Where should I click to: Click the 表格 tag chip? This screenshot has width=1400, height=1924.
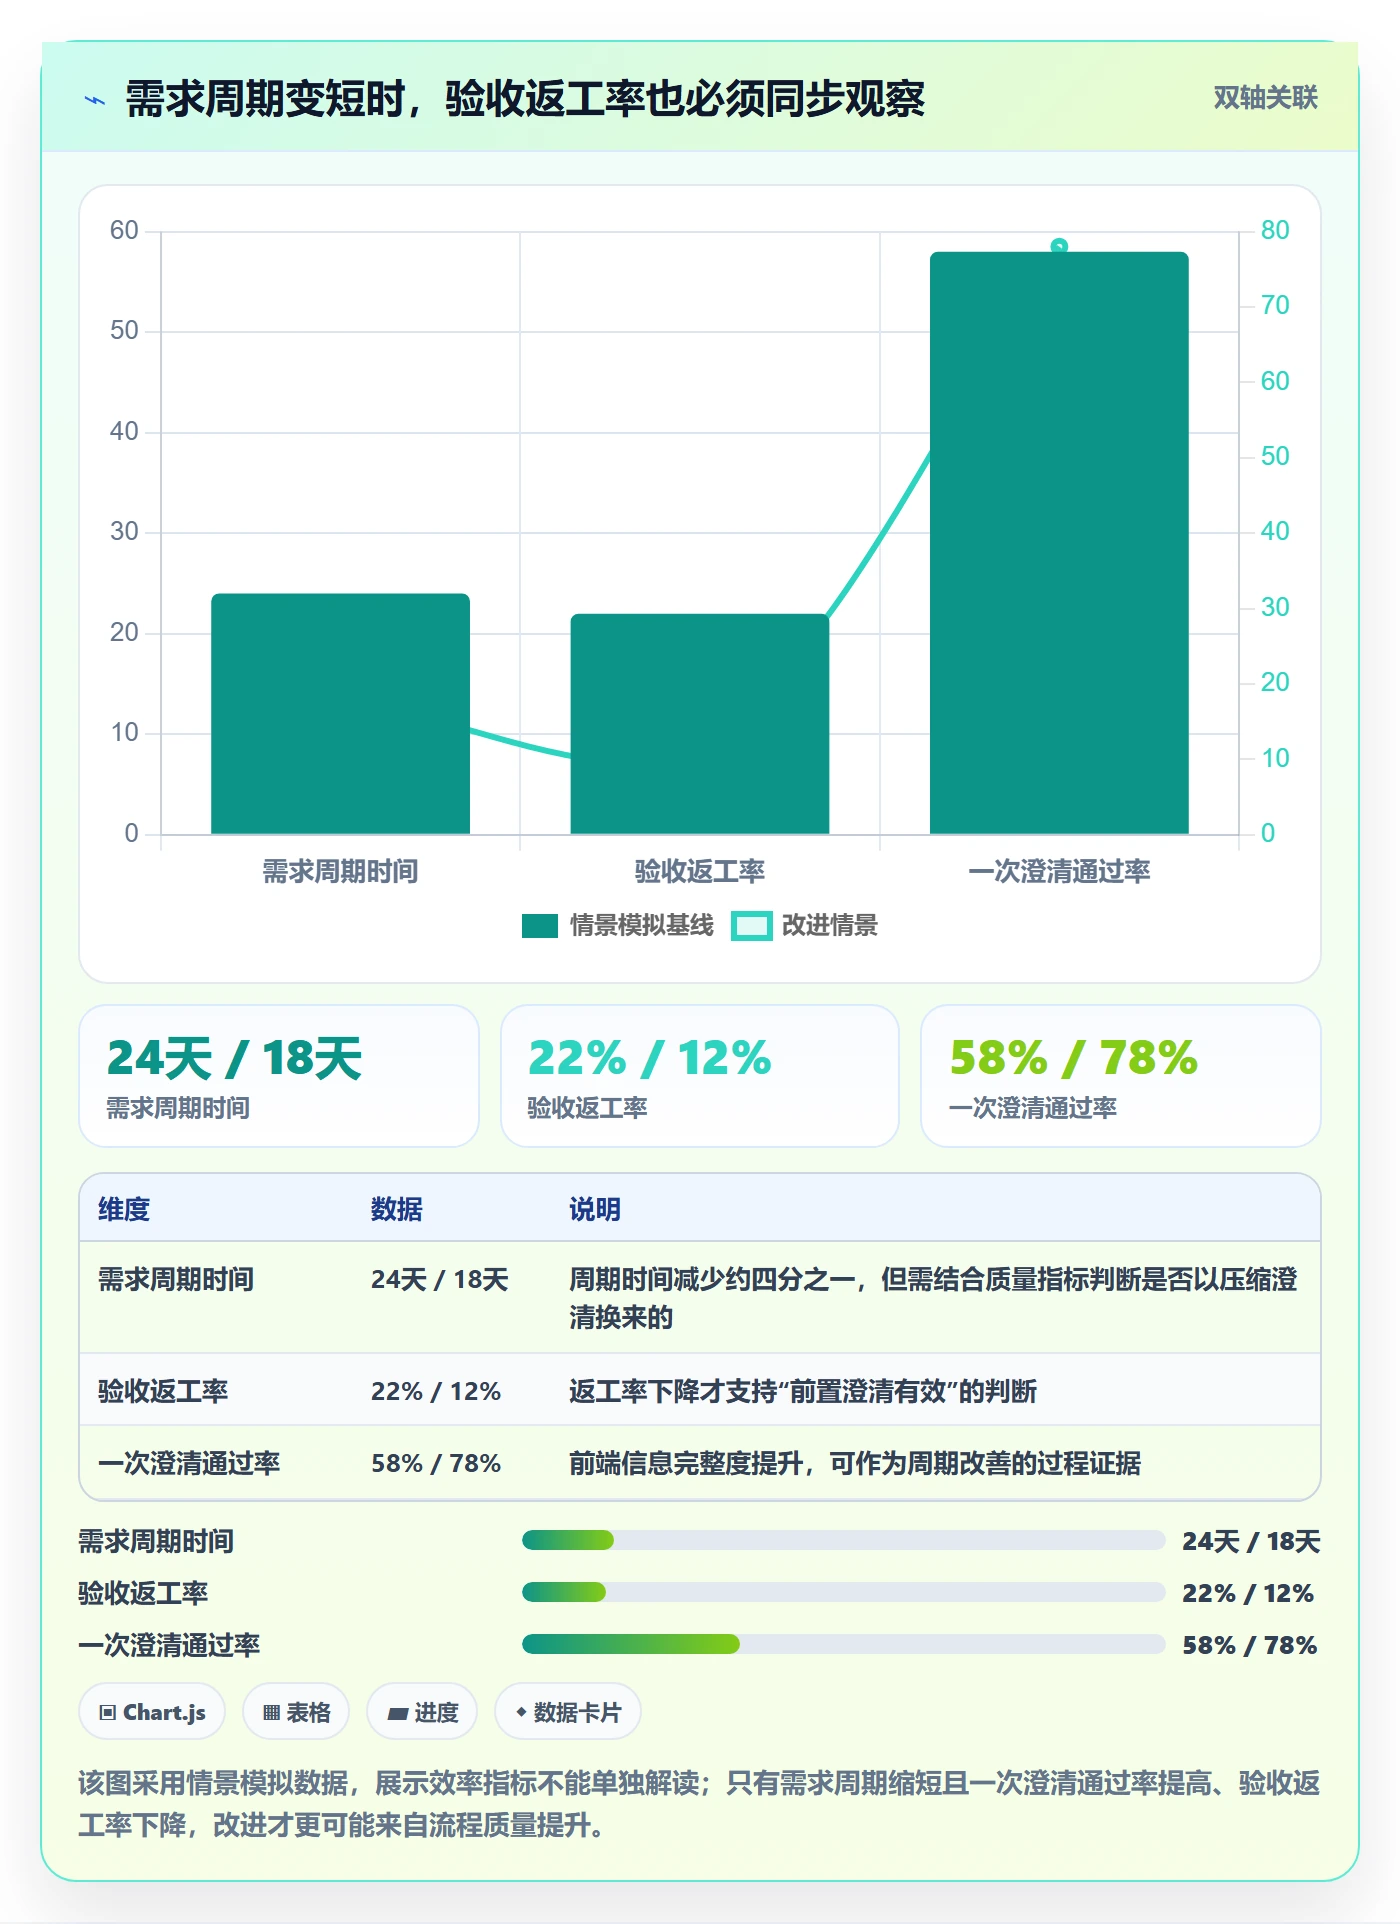click(296, 1712)
